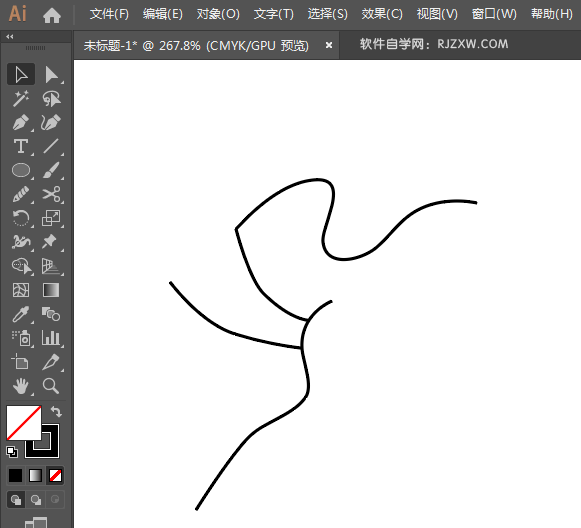Select the Rotate tool
This screenshot has width=581, height=528.
(21, 218)
